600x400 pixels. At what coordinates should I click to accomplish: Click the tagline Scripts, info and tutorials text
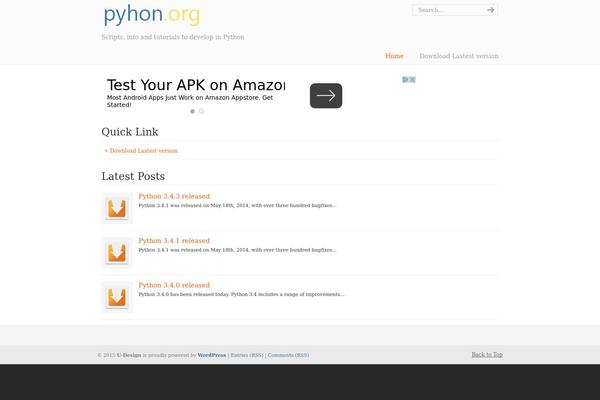pos(173,37)
